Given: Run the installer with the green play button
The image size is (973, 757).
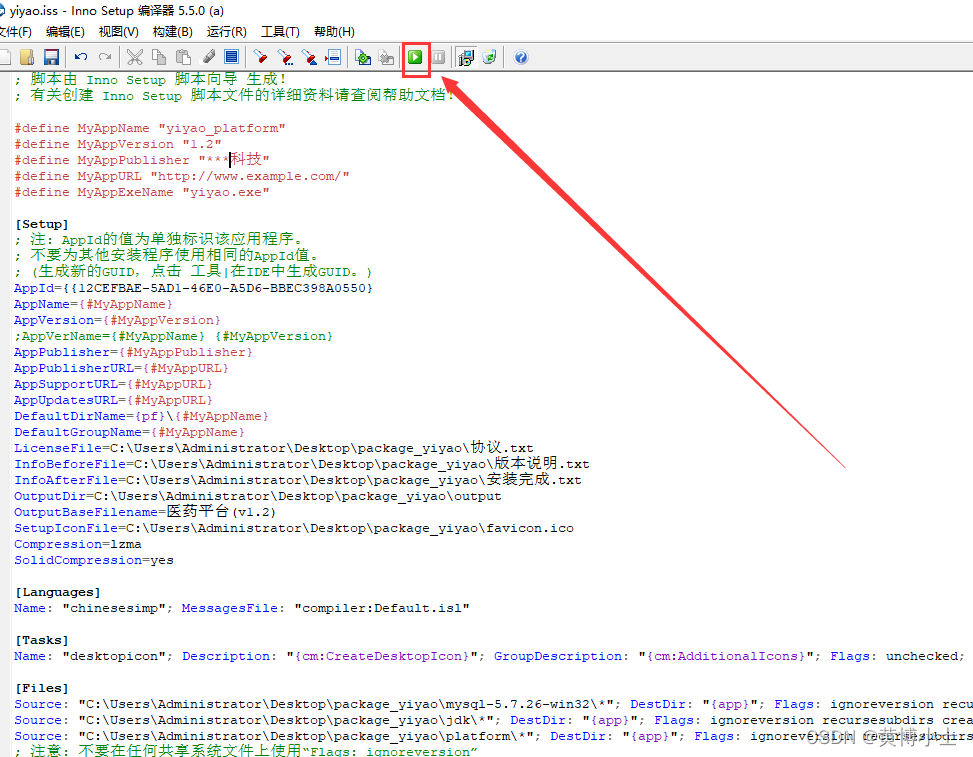Looking at the screenshot, I should tap(415, 57).
